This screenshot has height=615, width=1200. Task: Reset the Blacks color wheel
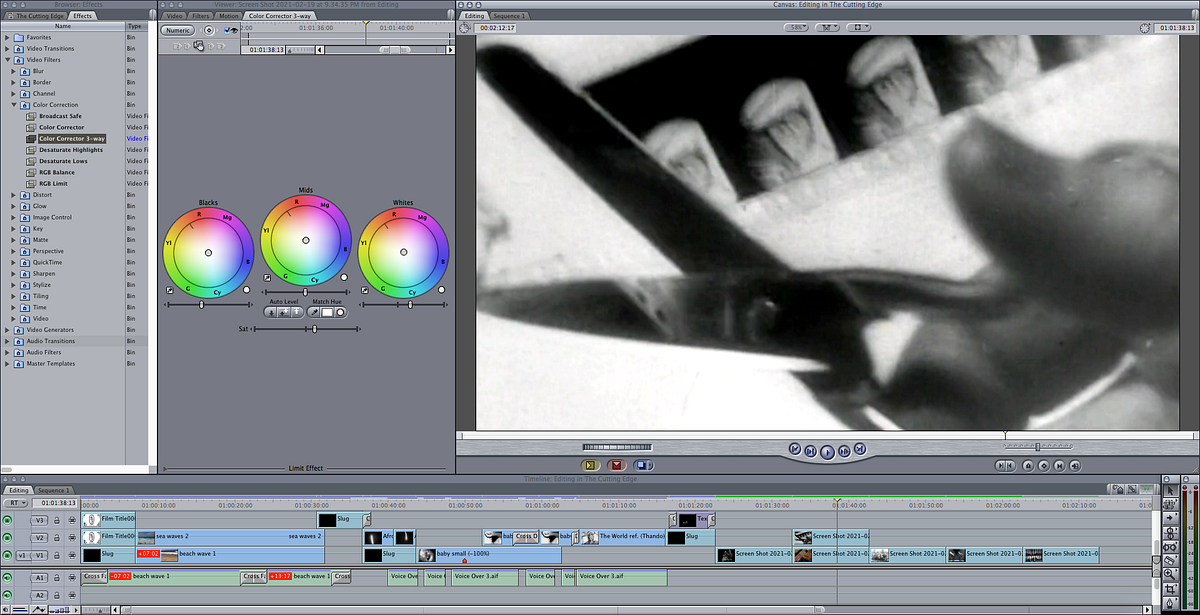coord(246,290)
